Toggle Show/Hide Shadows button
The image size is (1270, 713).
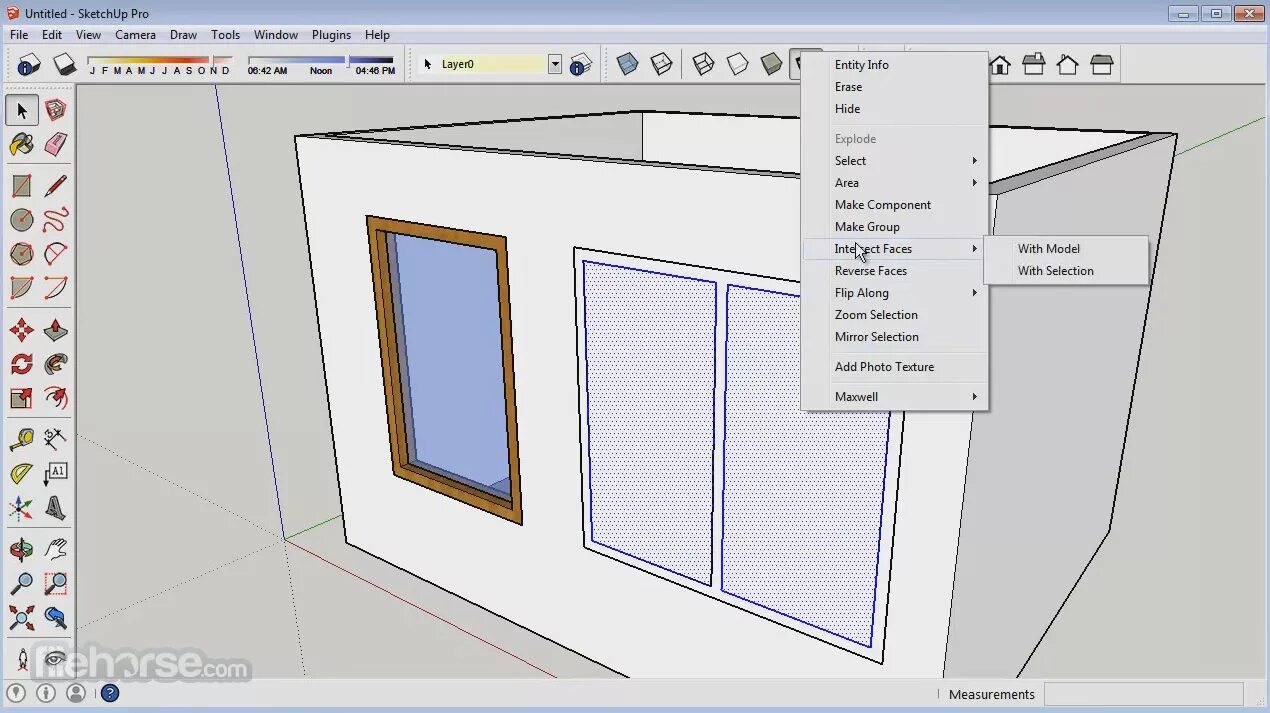64,64
